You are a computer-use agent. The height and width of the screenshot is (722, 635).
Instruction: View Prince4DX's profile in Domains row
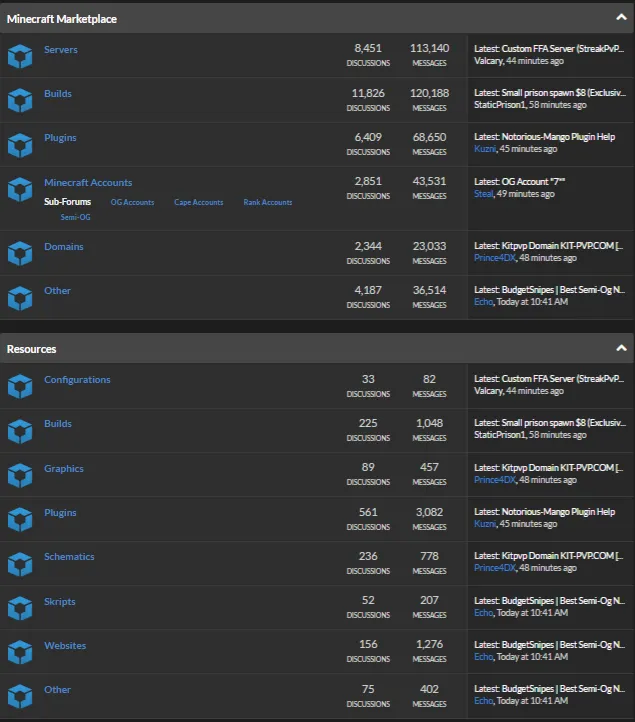[x=495, y=258]
